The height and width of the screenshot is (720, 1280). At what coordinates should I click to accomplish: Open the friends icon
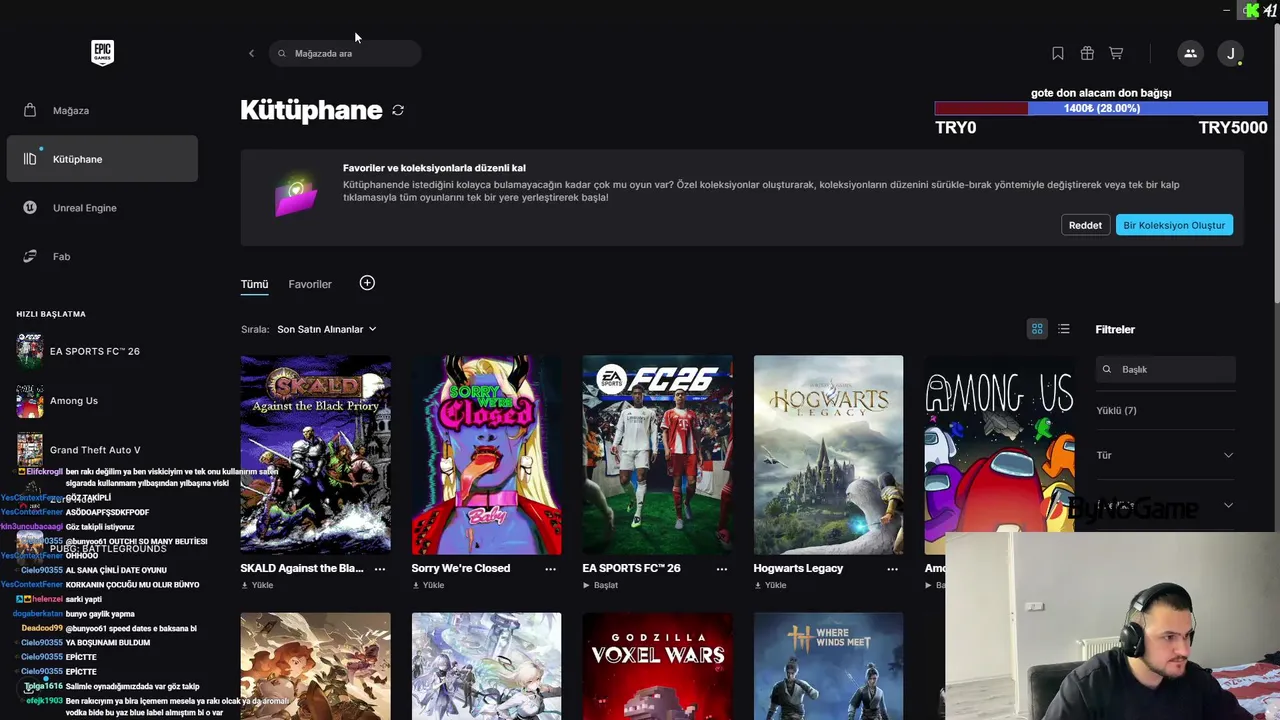pos(1190,53)
